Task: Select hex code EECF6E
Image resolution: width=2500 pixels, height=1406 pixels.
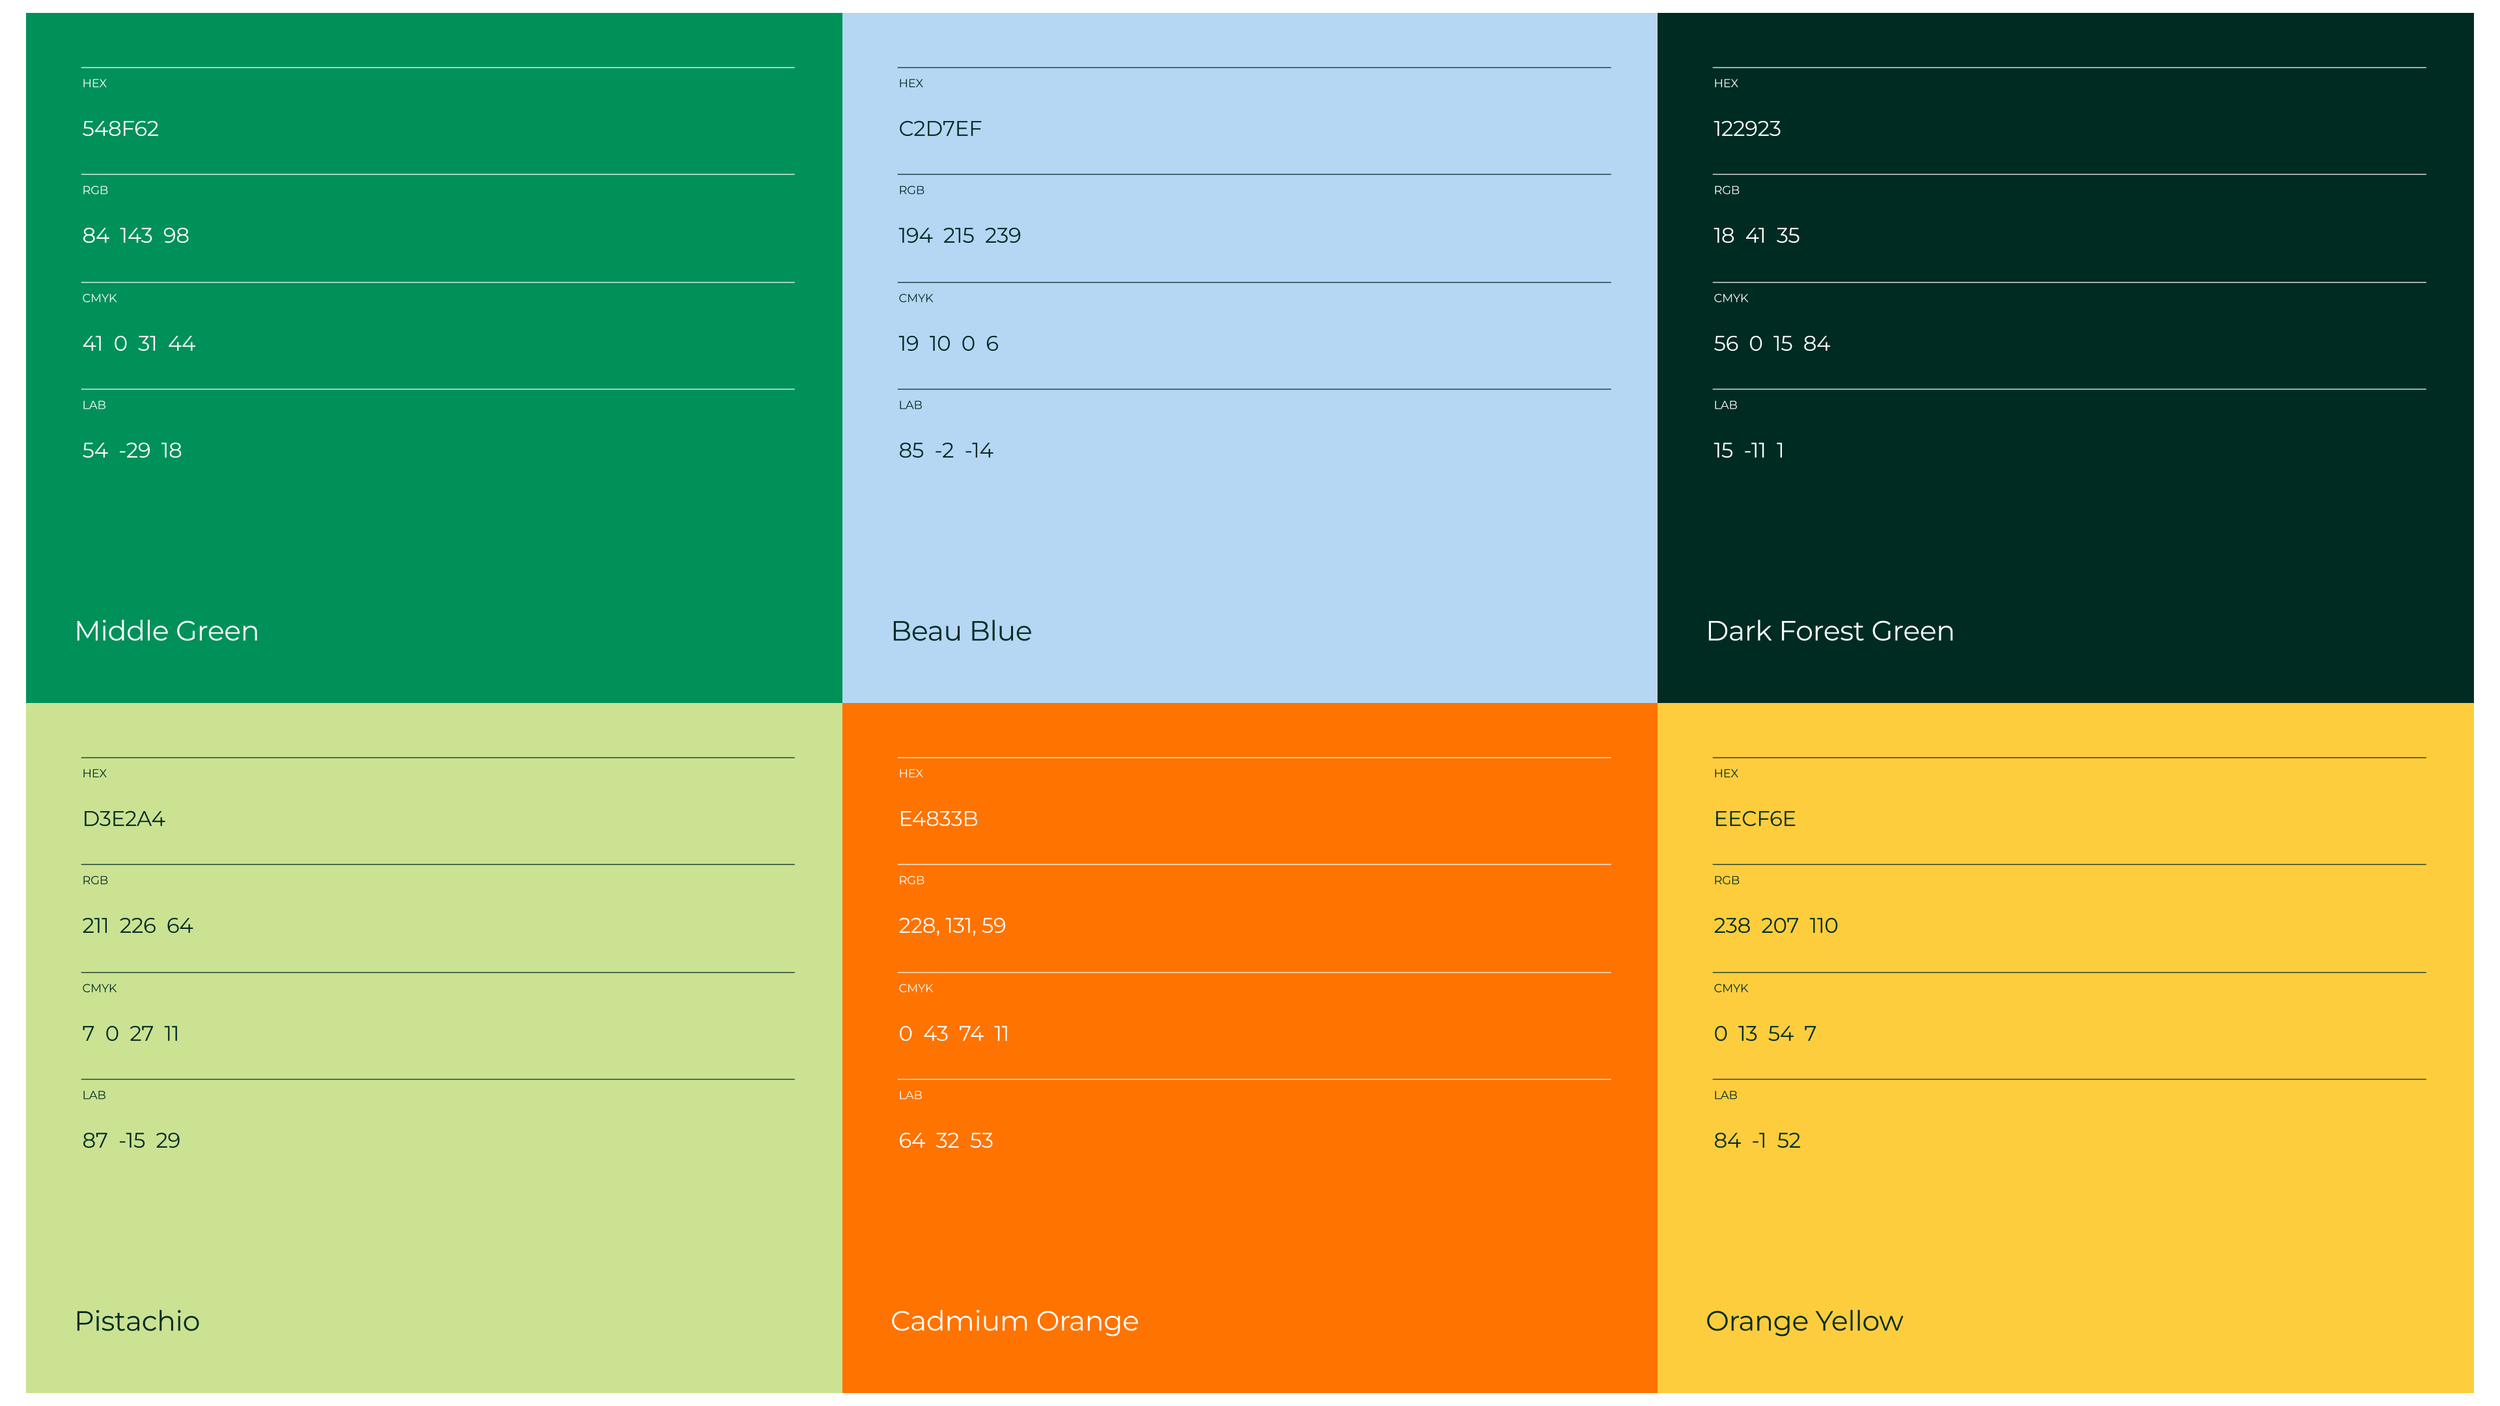Action: tap(1754, 819)
